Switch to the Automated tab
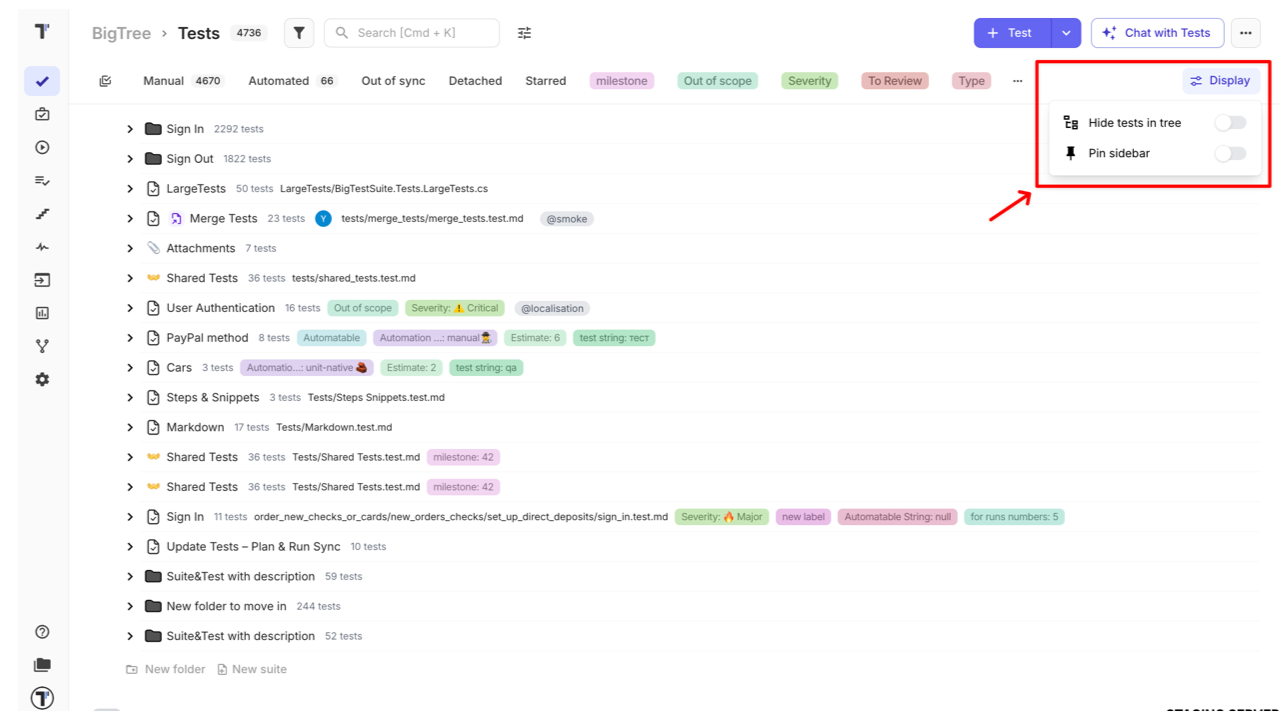Image resolution: width=1280 pixels, height=720 pixels. (278, 81)
